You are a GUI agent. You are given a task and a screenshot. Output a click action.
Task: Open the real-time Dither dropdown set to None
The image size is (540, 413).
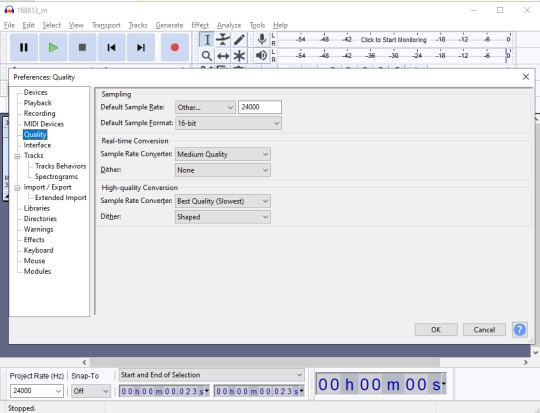[223, 170]
